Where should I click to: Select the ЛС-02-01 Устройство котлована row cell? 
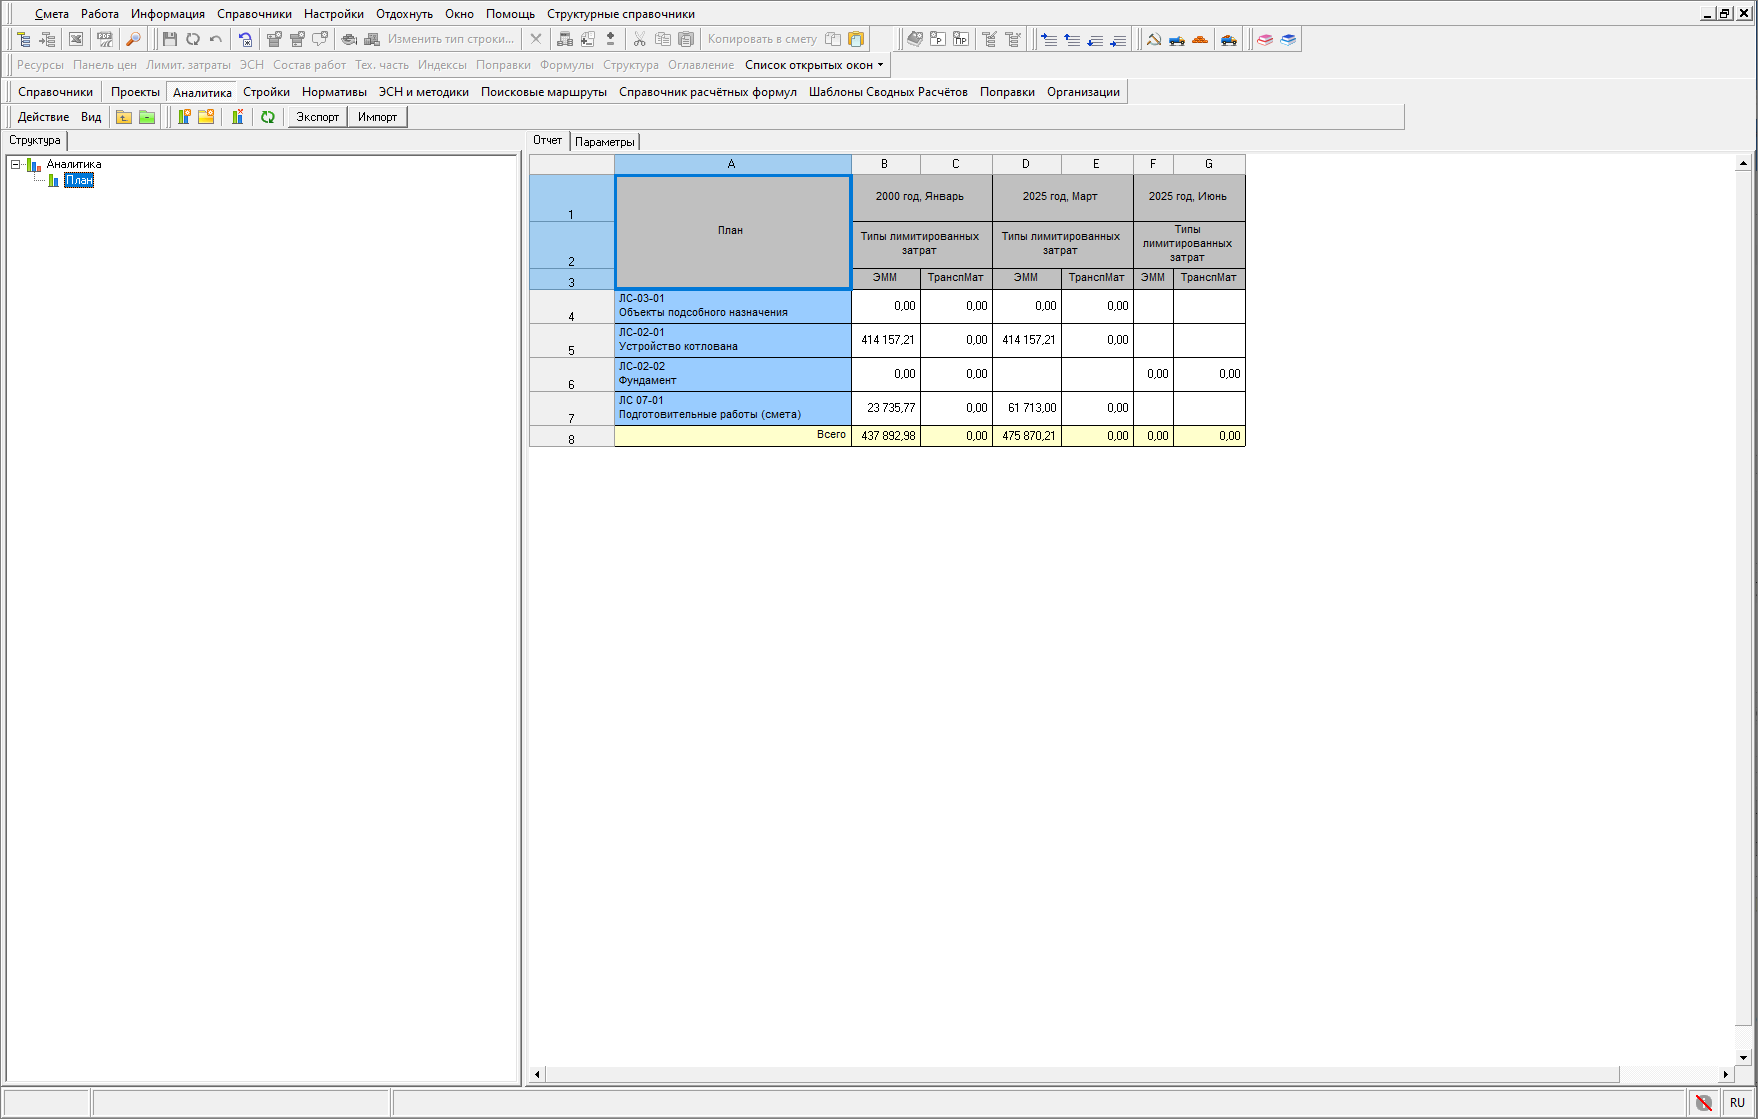pyautogui.click(x=732, y=340)
